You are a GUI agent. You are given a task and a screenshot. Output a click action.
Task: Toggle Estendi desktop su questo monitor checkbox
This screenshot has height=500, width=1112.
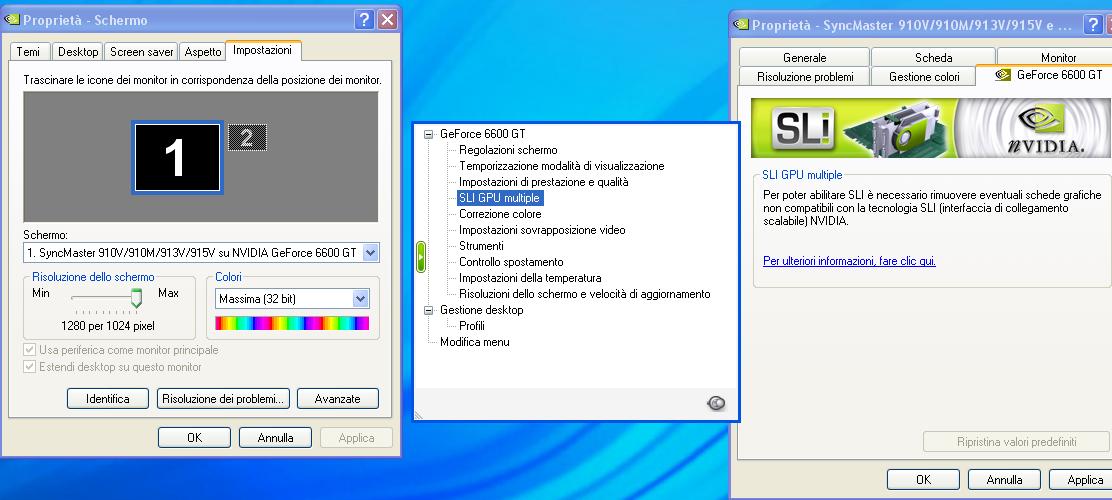point(30,367)
